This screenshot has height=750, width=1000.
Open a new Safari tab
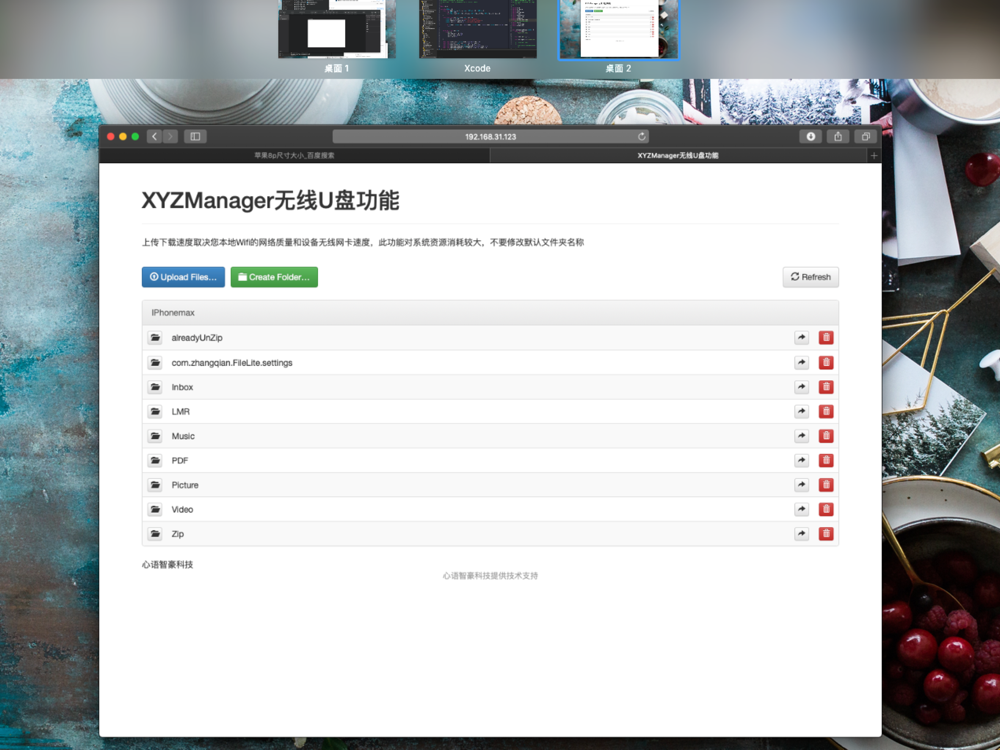click(874, 156)
